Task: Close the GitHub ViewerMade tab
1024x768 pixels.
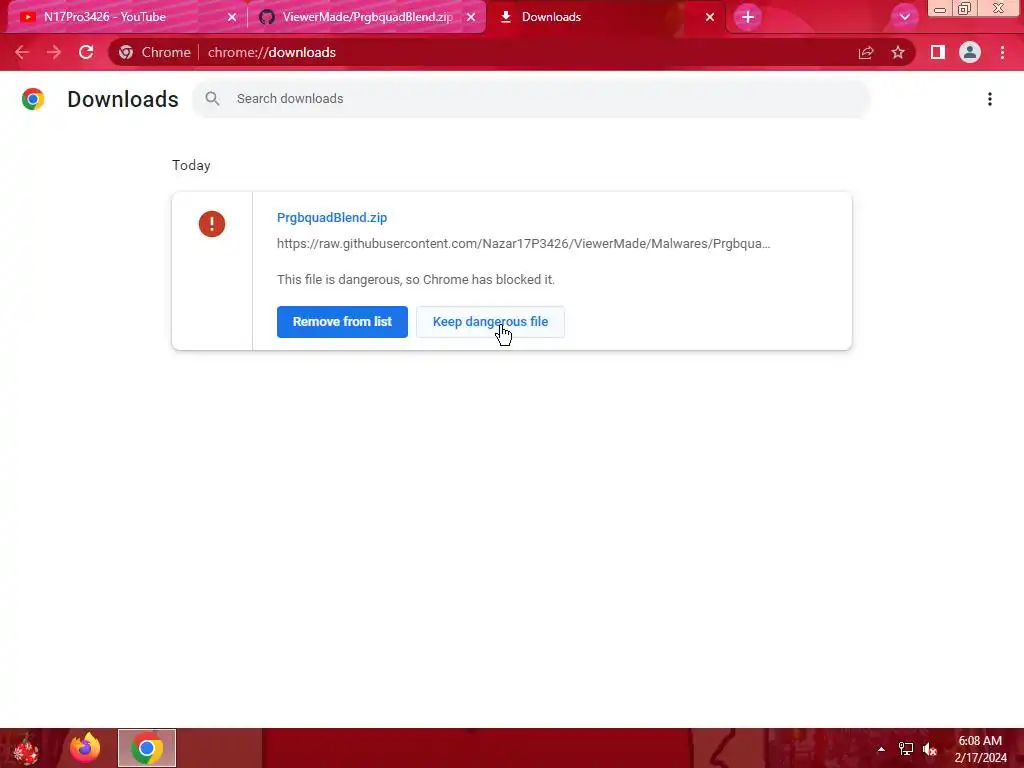Action: (471, 17)
